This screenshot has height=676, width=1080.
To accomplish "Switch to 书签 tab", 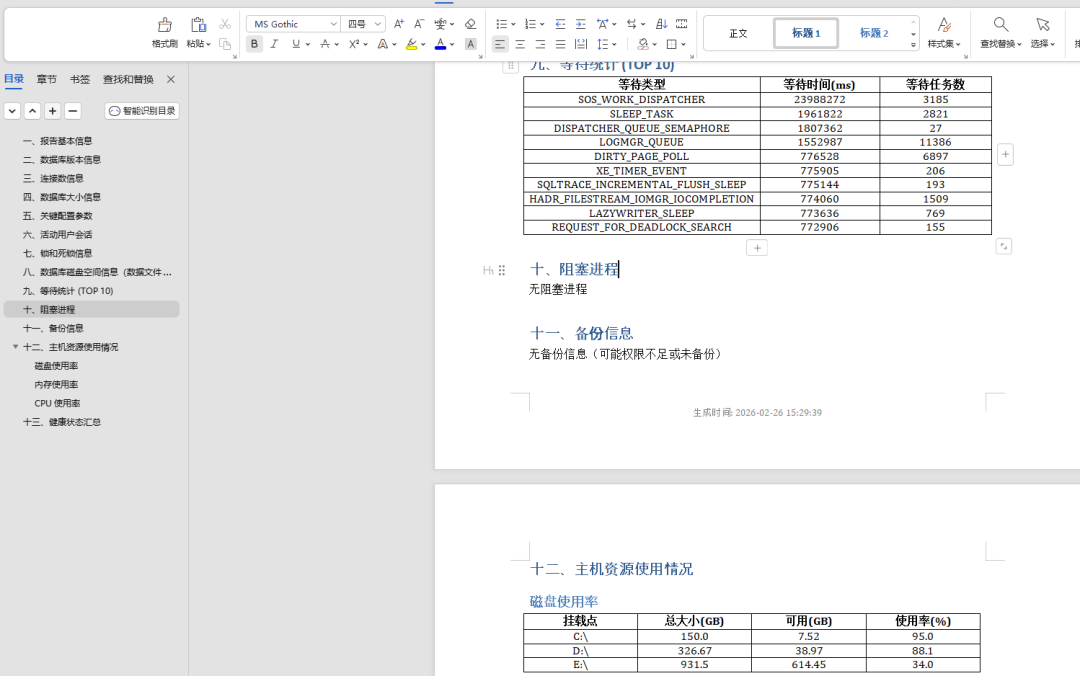I will pos(80,79).
